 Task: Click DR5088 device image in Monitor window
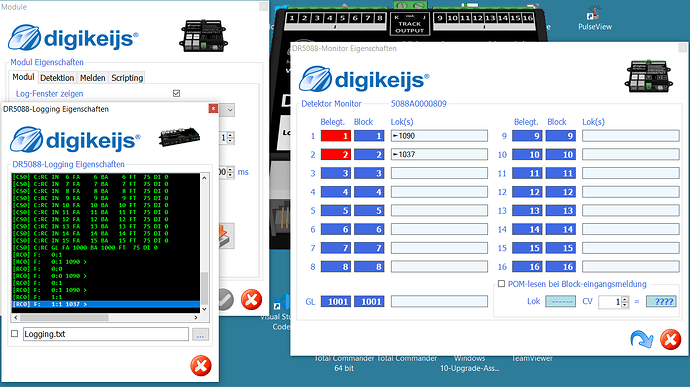tap(649, 76)
